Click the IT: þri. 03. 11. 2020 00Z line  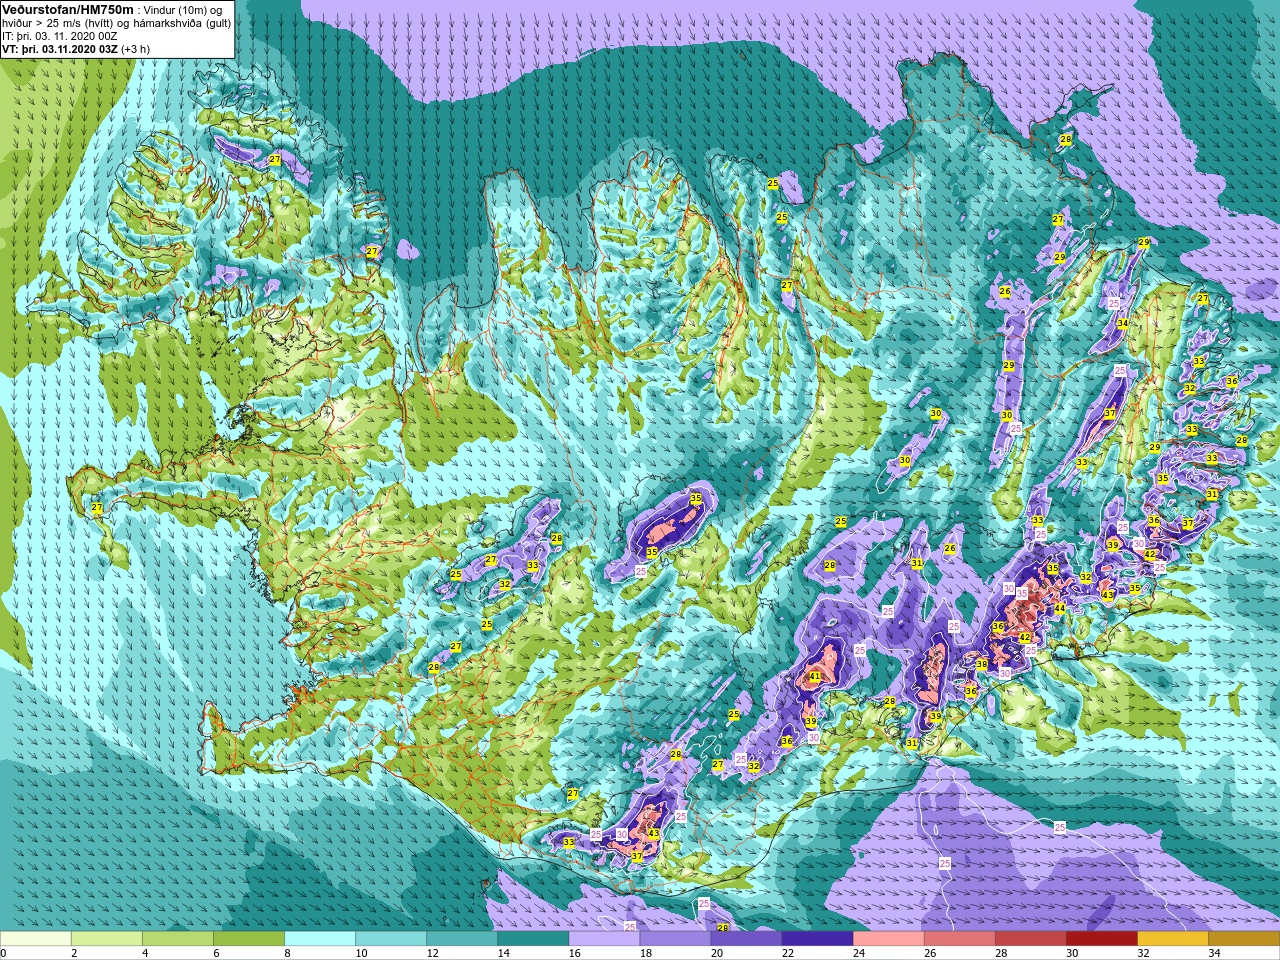pos(60,36)
